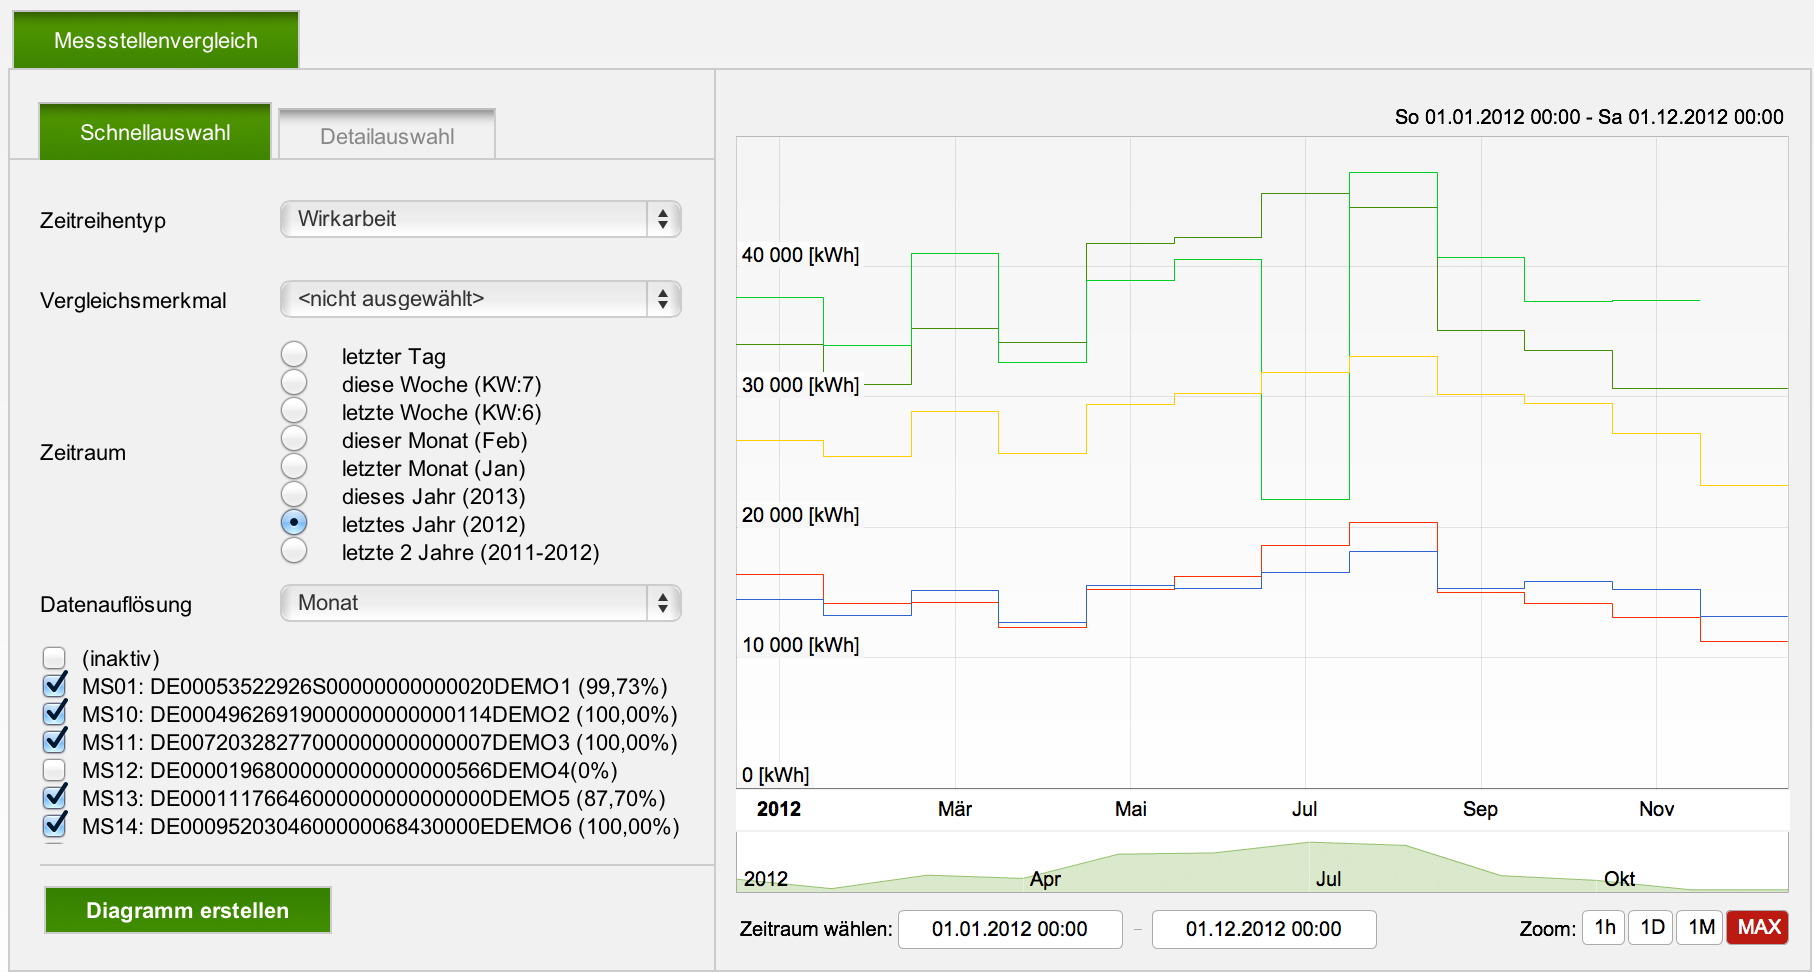Uncheck the MS01 DEMO1 measuring point
Image resolution: width=1814 pixels, height=972 pixels.
[x=55, y=686]
